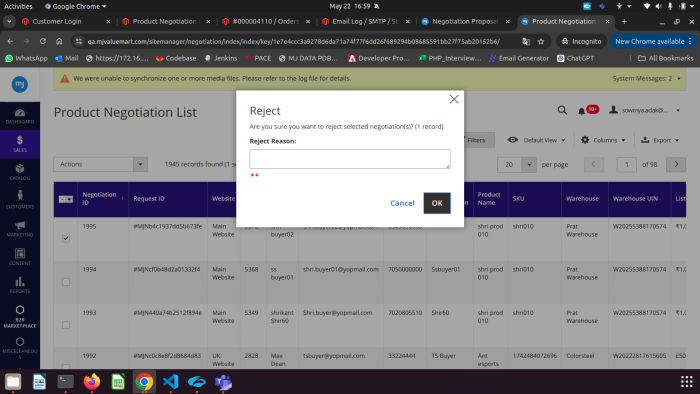This screenshot has width=700, height=394.
Task: Go to the next grid page
Action: [676, 165]
